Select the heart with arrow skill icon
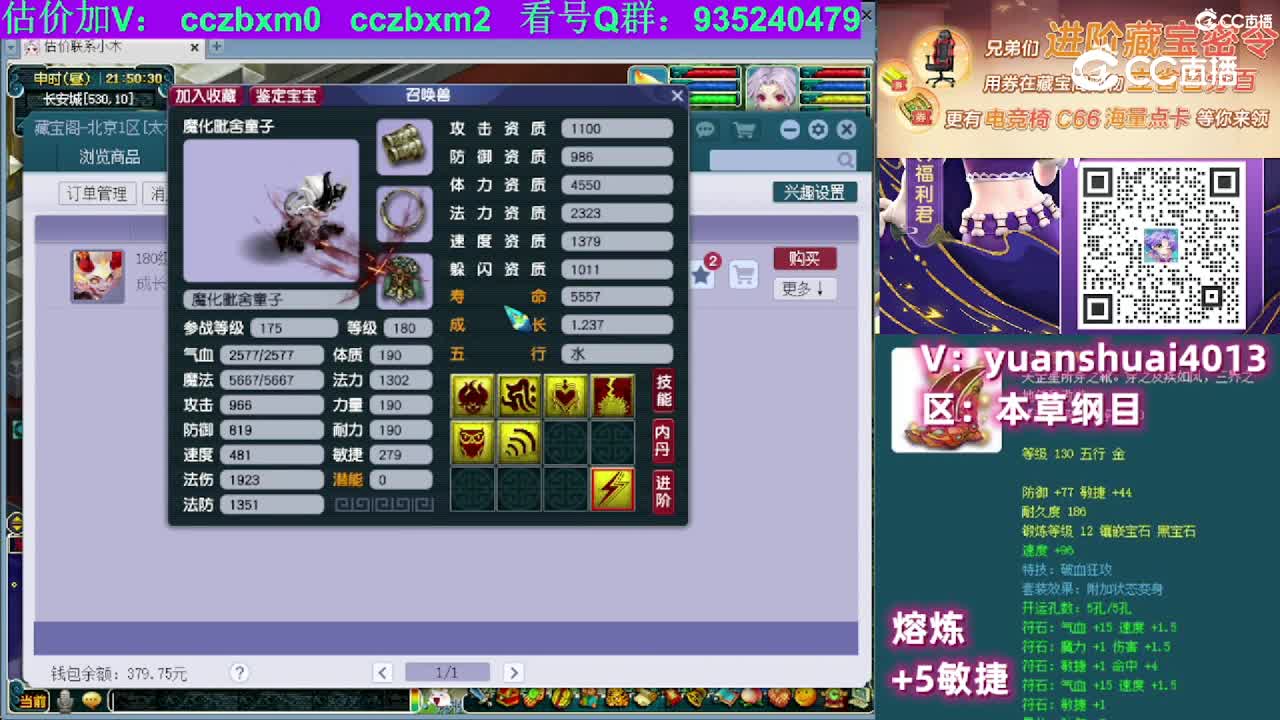1280x720 pixels. point(566,396)
